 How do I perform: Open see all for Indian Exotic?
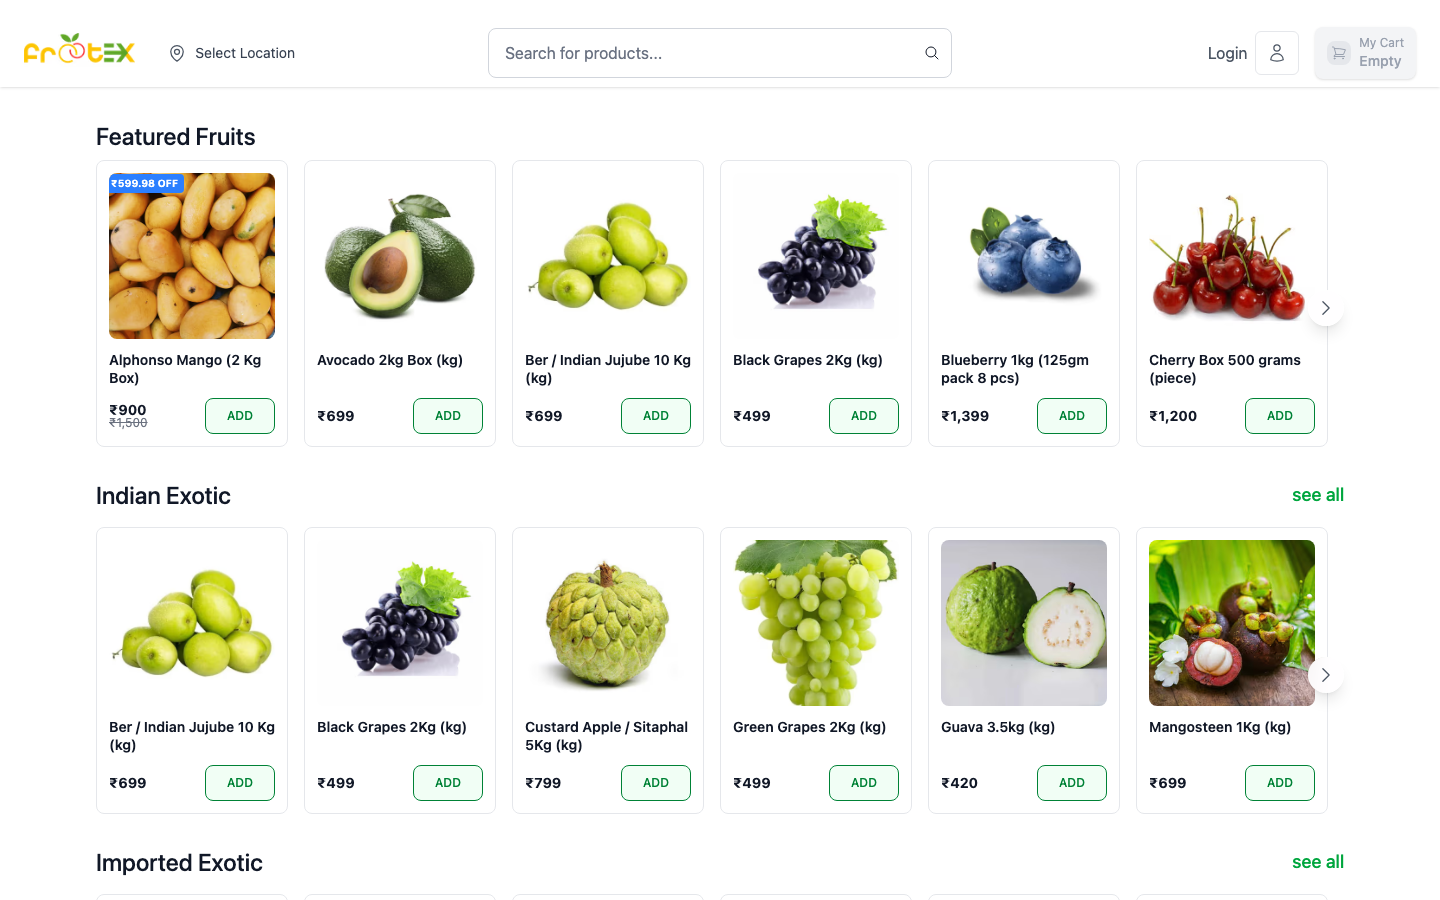[1318, 494]
